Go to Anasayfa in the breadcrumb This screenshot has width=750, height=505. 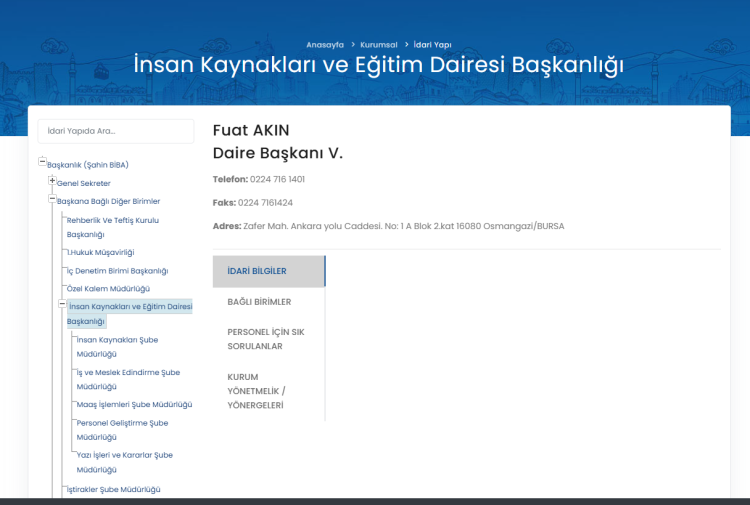[324, 45]
